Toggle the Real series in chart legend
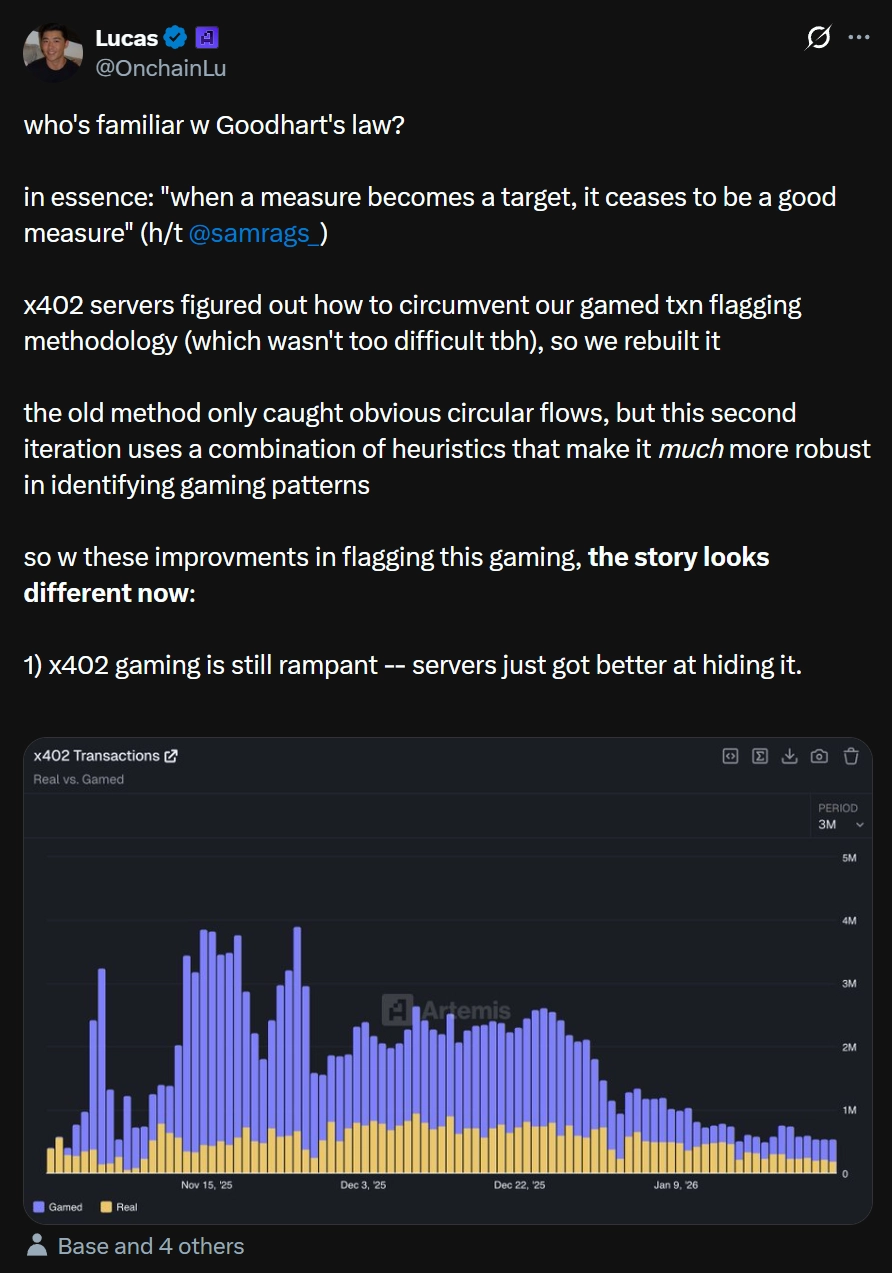 [x=120, y=1207]
